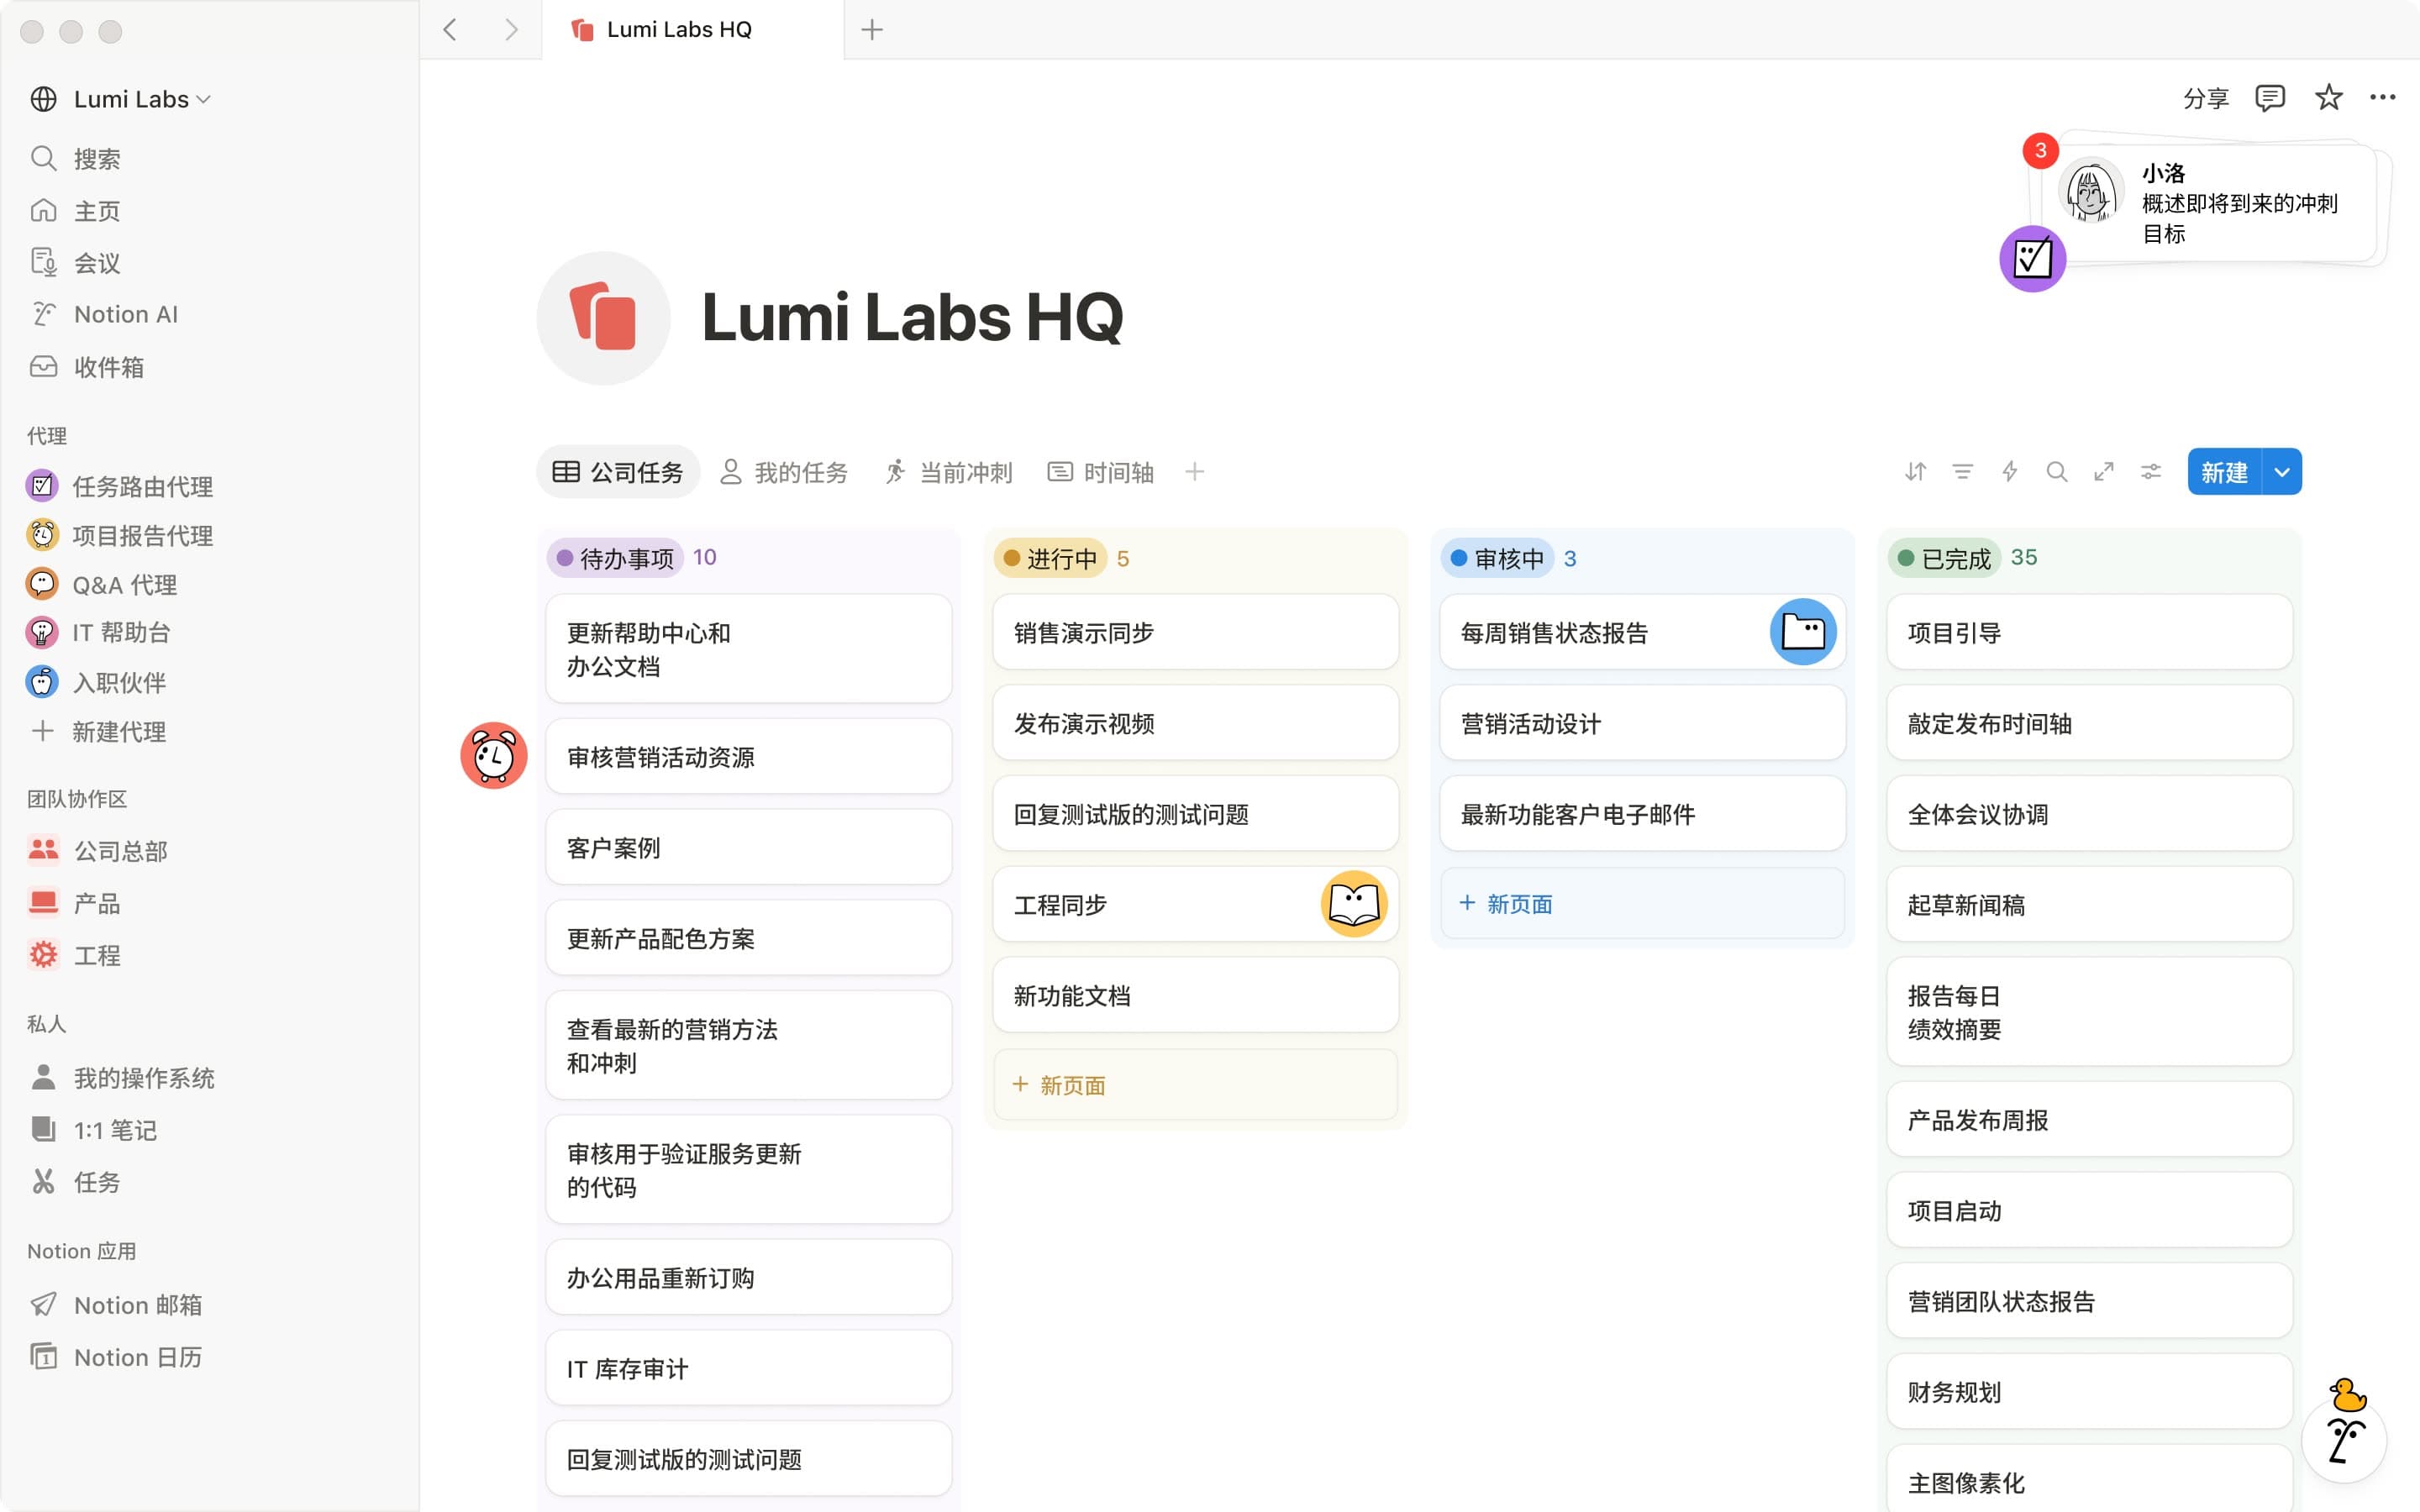The height and width of the screenshot is (1512, 2420).
Task: Click the red alarm clock agent icon
Action: [494, 756]
